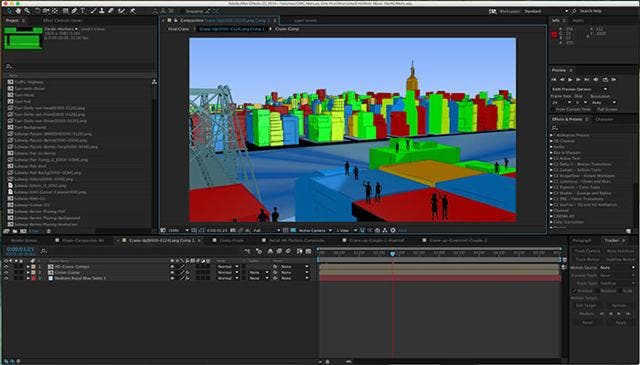
Task: Select the Selection arrow tool
Action: (x=9, y=11)
